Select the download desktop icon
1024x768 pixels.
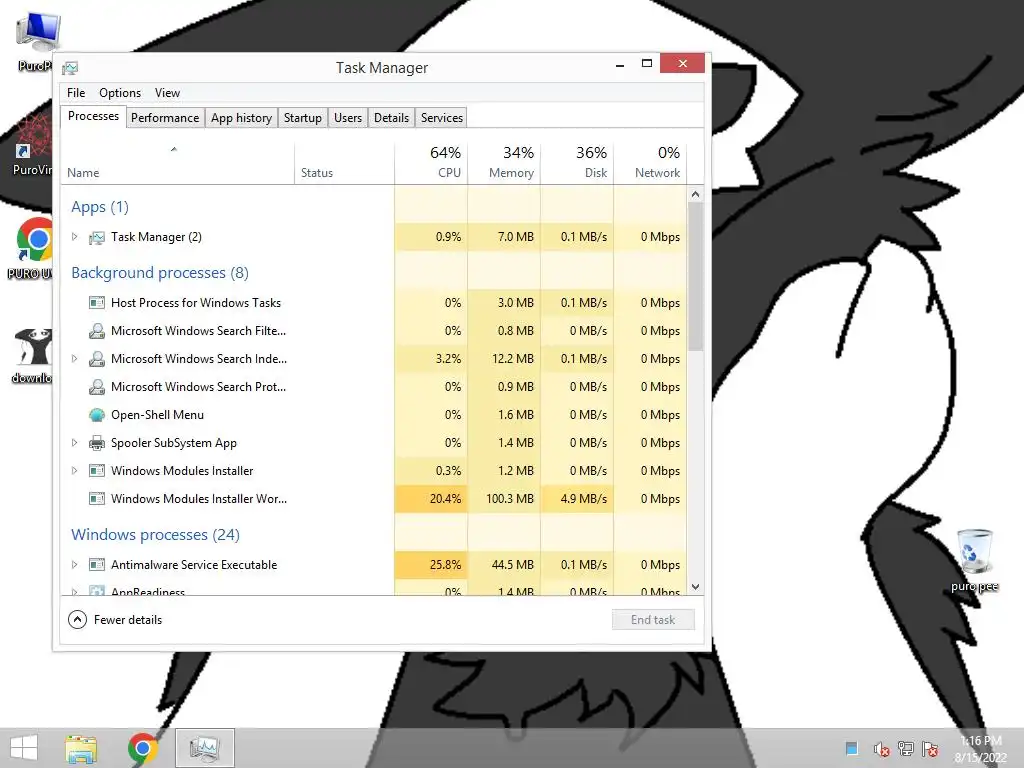[x=34, y=347]
